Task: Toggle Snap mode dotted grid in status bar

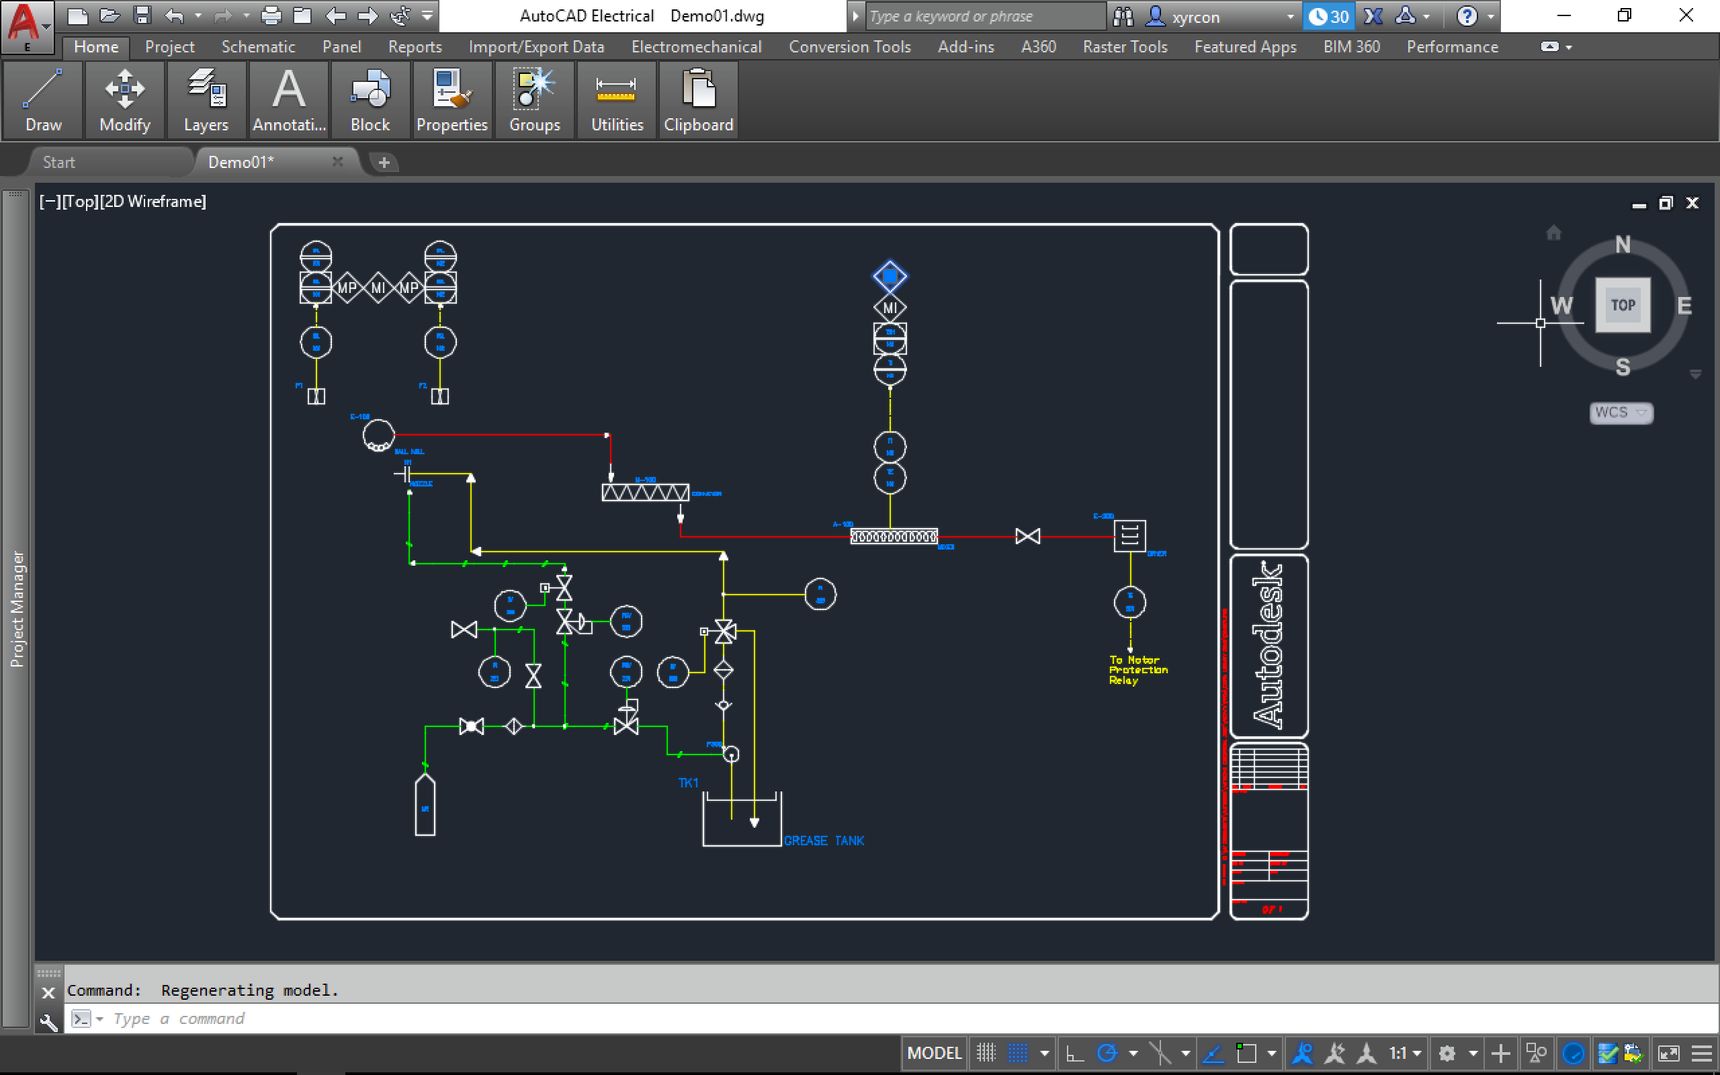Action: pos(1018,1053)
